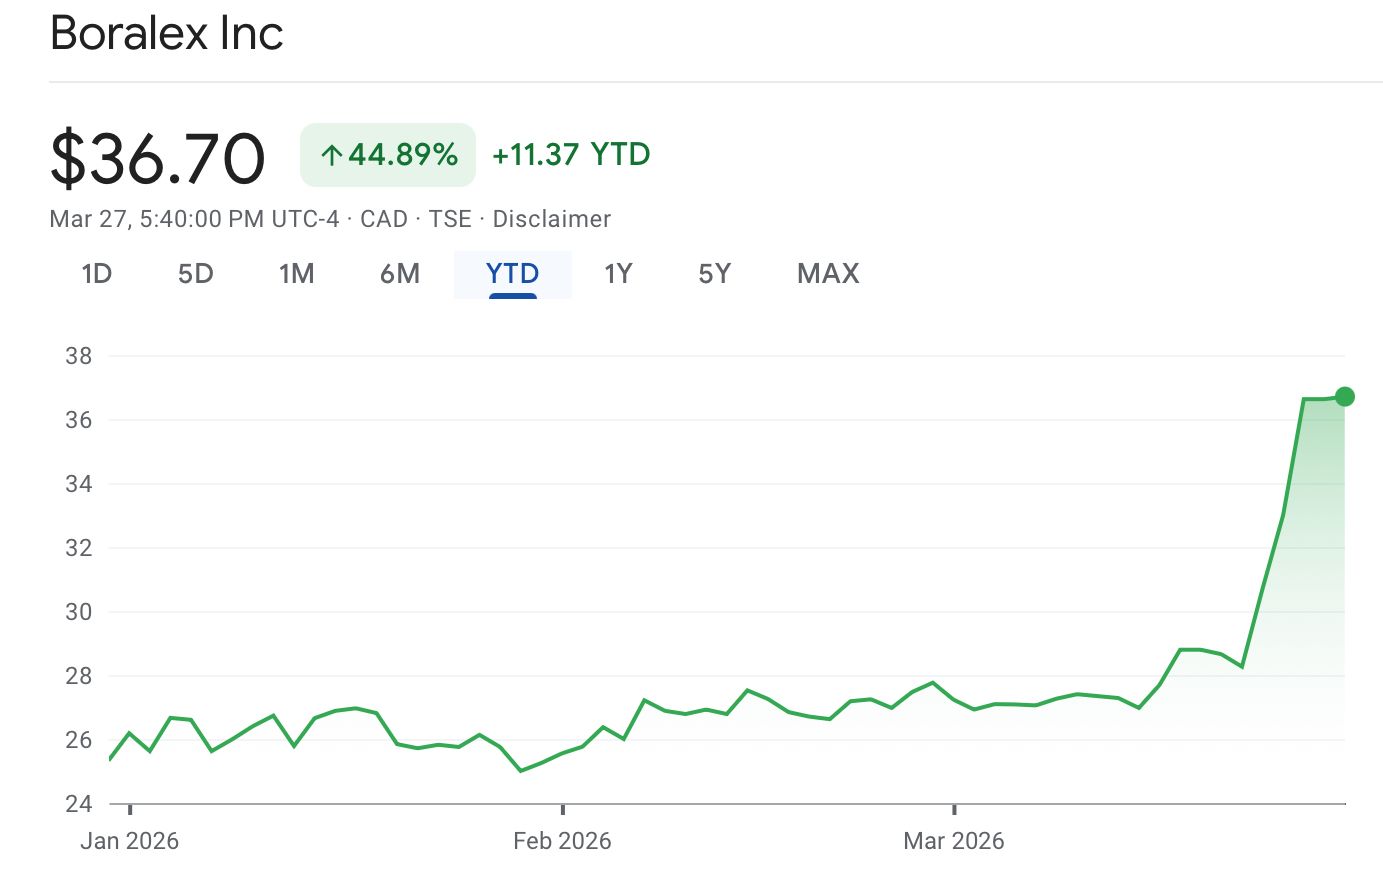Show the MAX history range
Screen dimensions: 1383x879
(x=828, y=274)
